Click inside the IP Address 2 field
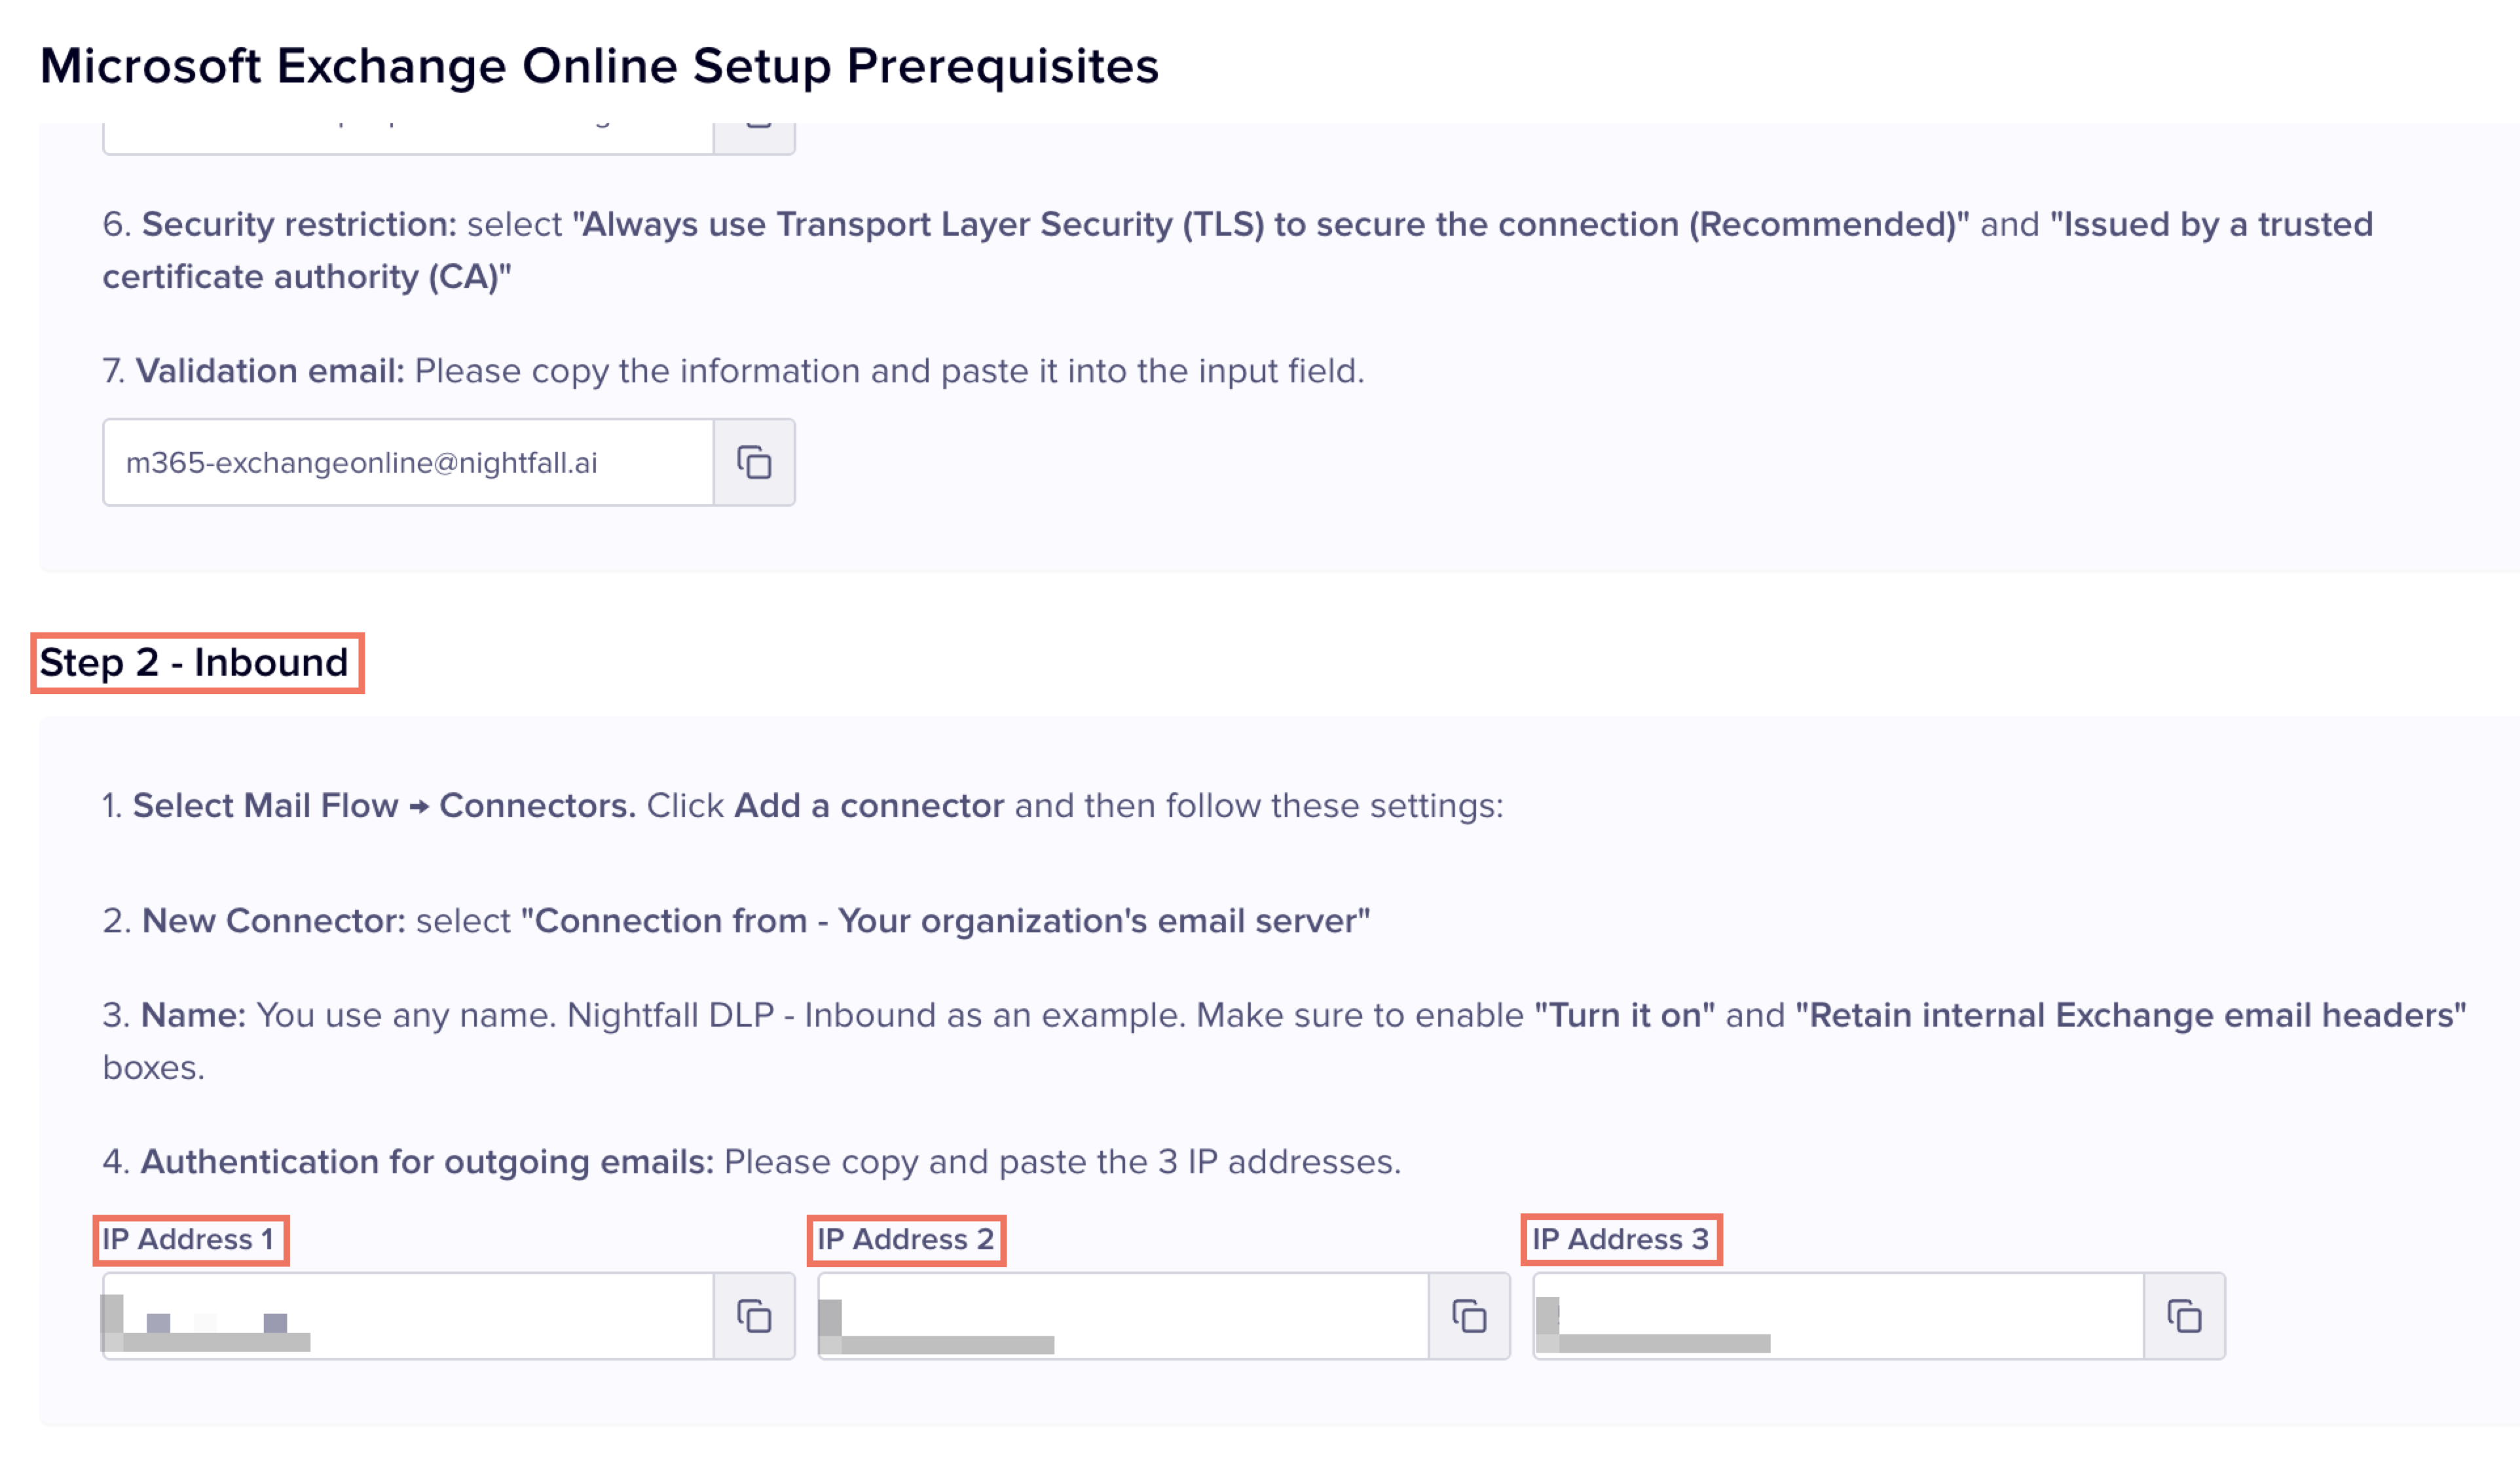The width and height of the screenshot is (2520, 1464). coord(1123,1316)
